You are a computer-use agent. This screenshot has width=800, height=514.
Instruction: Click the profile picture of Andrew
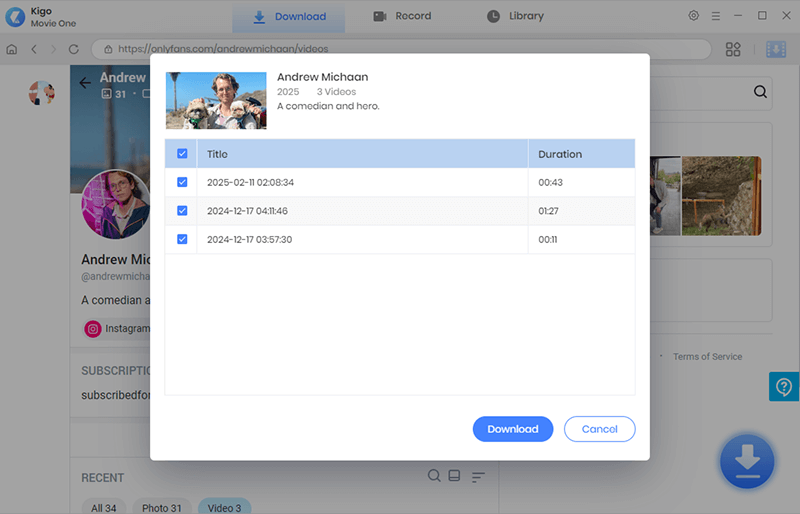click(x=116, y=204)
